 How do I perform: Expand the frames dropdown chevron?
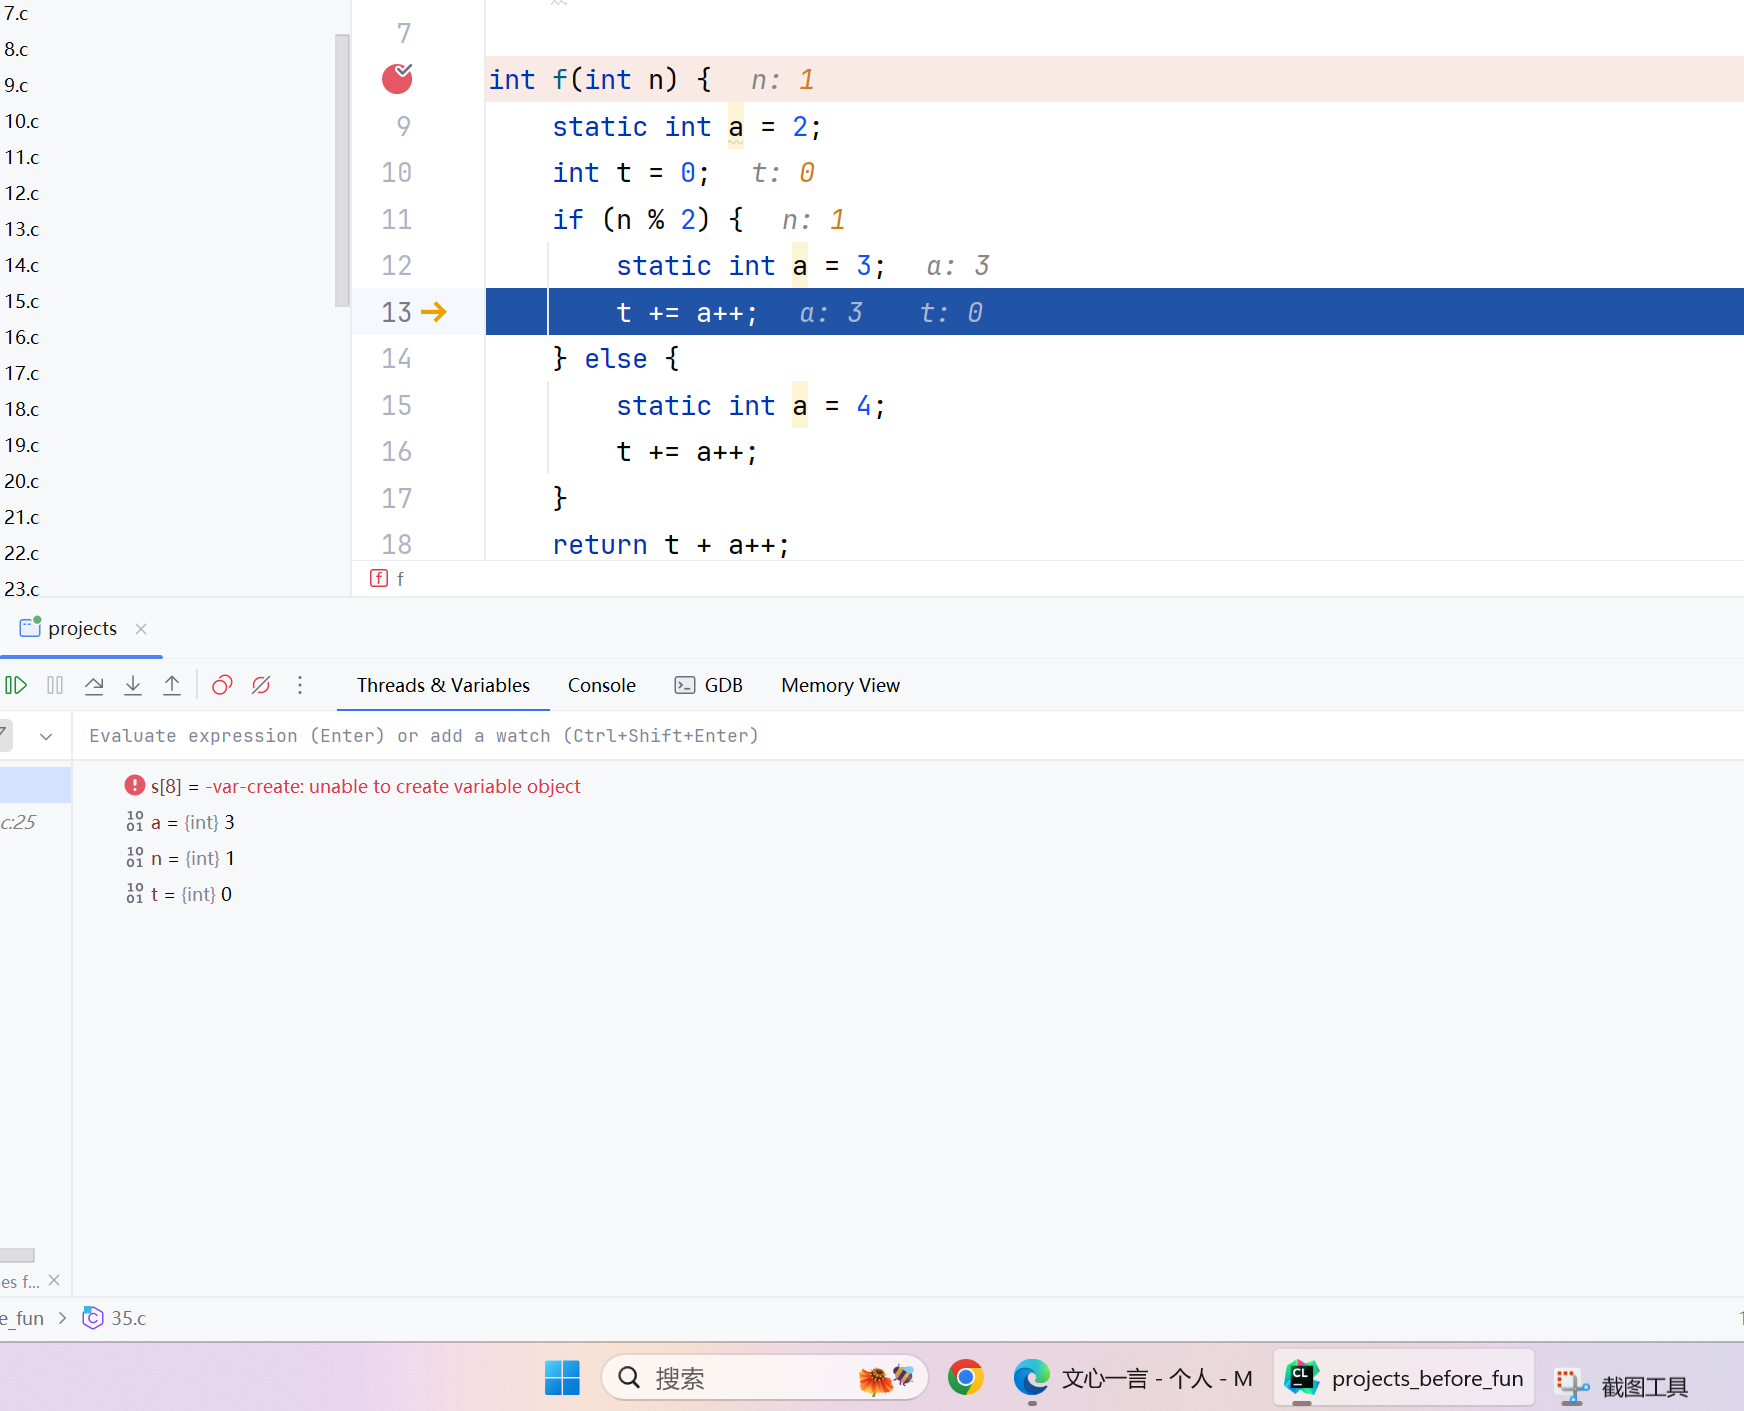46,736
